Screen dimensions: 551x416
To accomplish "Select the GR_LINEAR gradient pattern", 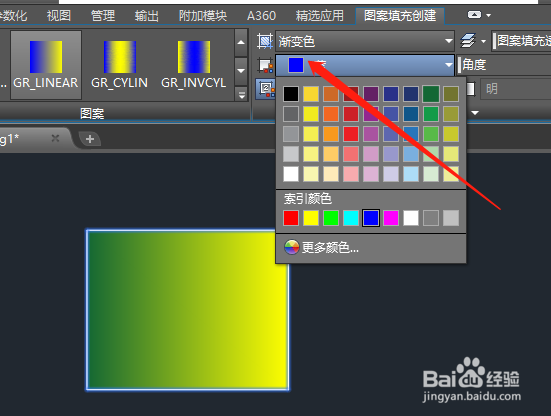I will click(x=46, y=65).
